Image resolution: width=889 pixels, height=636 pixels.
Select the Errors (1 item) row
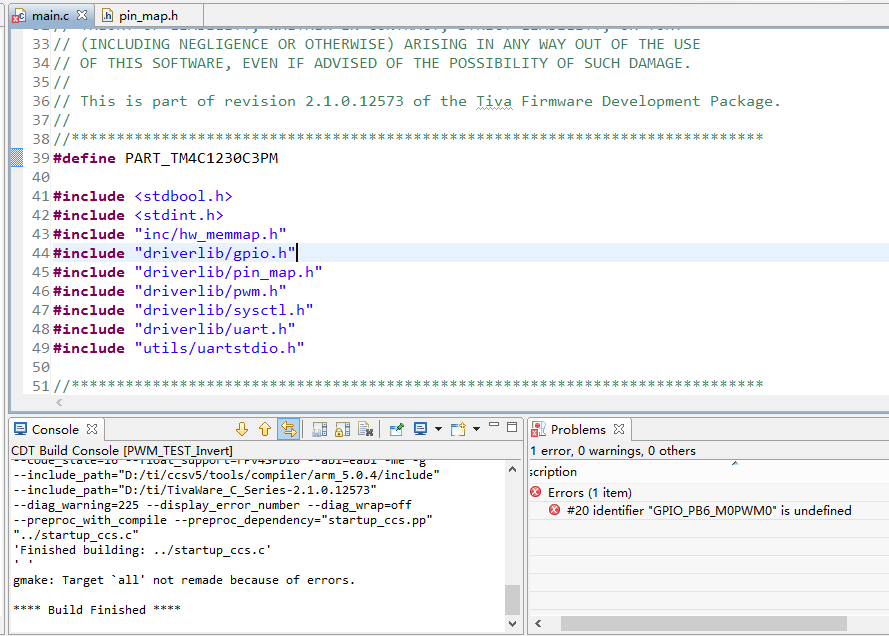point(709,493)
